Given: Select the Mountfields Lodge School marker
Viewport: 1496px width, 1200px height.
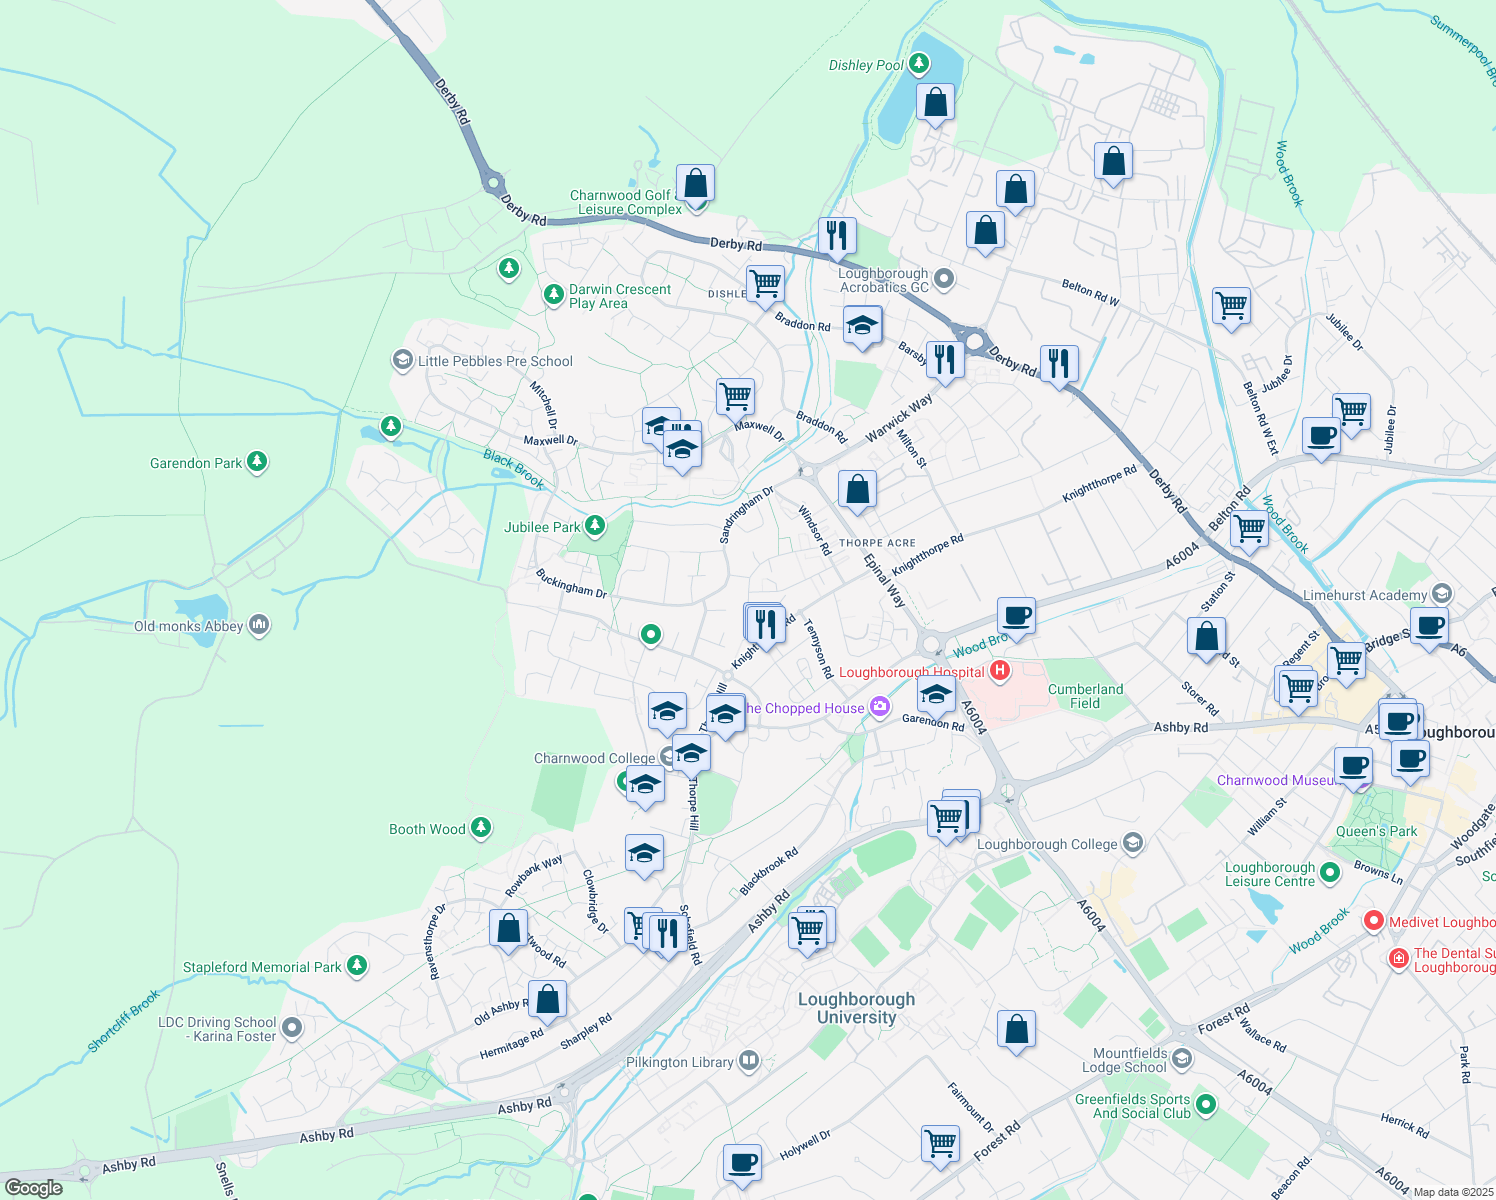Looking at the screenshot, I should [1182, 1059].
